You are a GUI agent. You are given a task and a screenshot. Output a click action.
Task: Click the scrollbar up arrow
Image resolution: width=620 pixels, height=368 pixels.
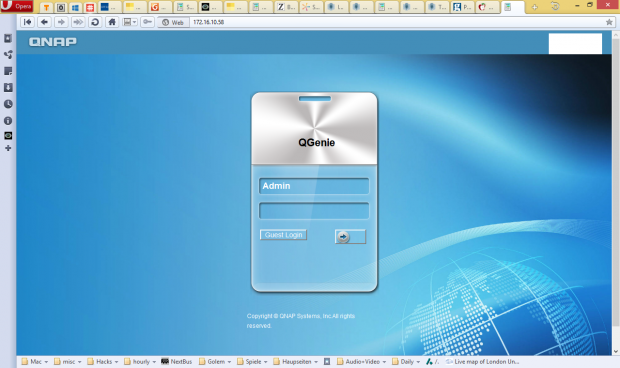pyautogui.click(x=616, y=35)
